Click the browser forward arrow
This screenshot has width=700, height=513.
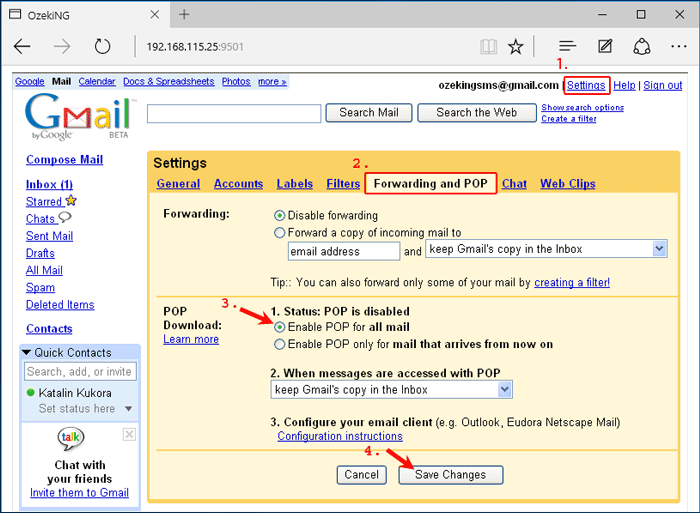(x=62, y=46)
